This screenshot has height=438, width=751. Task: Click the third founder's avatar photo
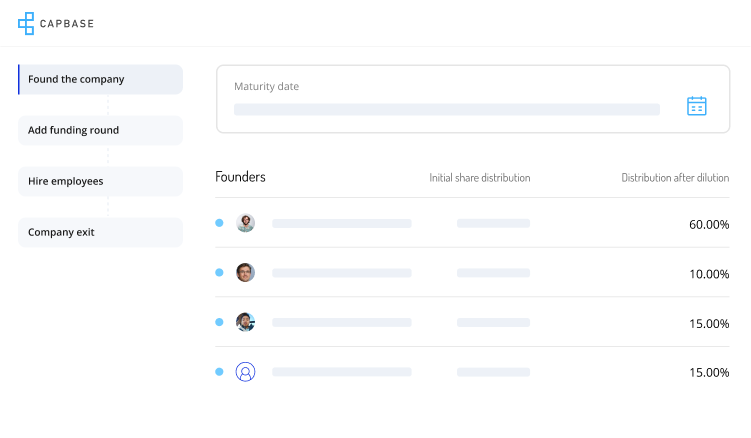click(x=245, y=322)
